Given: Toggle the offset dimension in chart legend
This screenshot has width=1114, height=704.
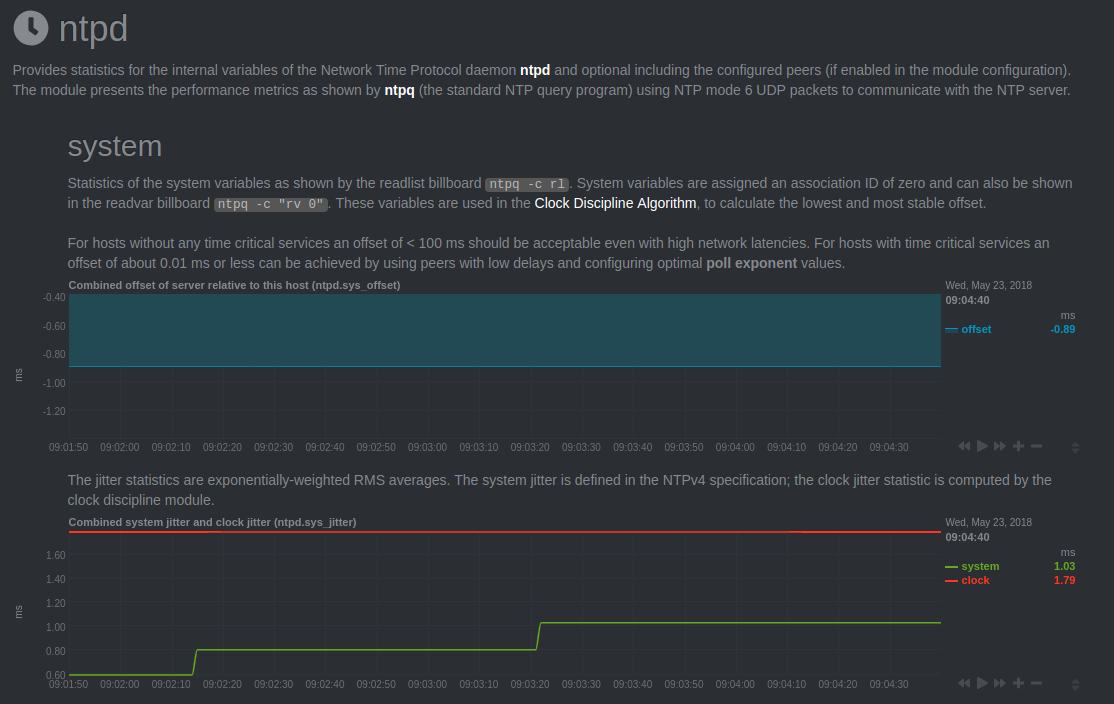Looking at the screenshot, I should (975, 329).
